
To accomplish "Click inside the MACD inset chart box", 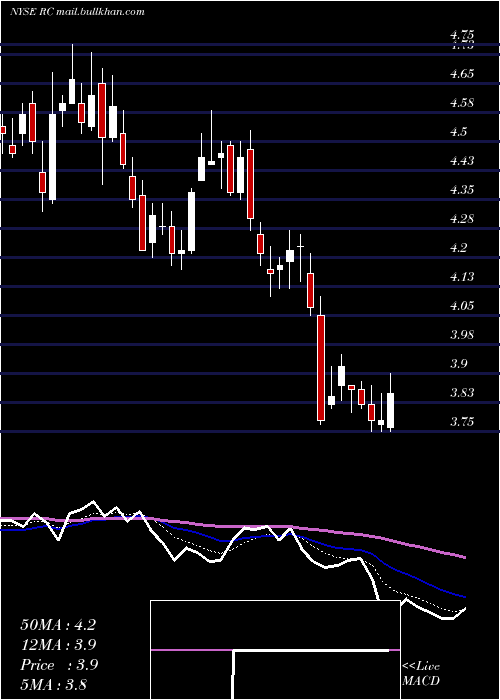I will pos(275,650).
